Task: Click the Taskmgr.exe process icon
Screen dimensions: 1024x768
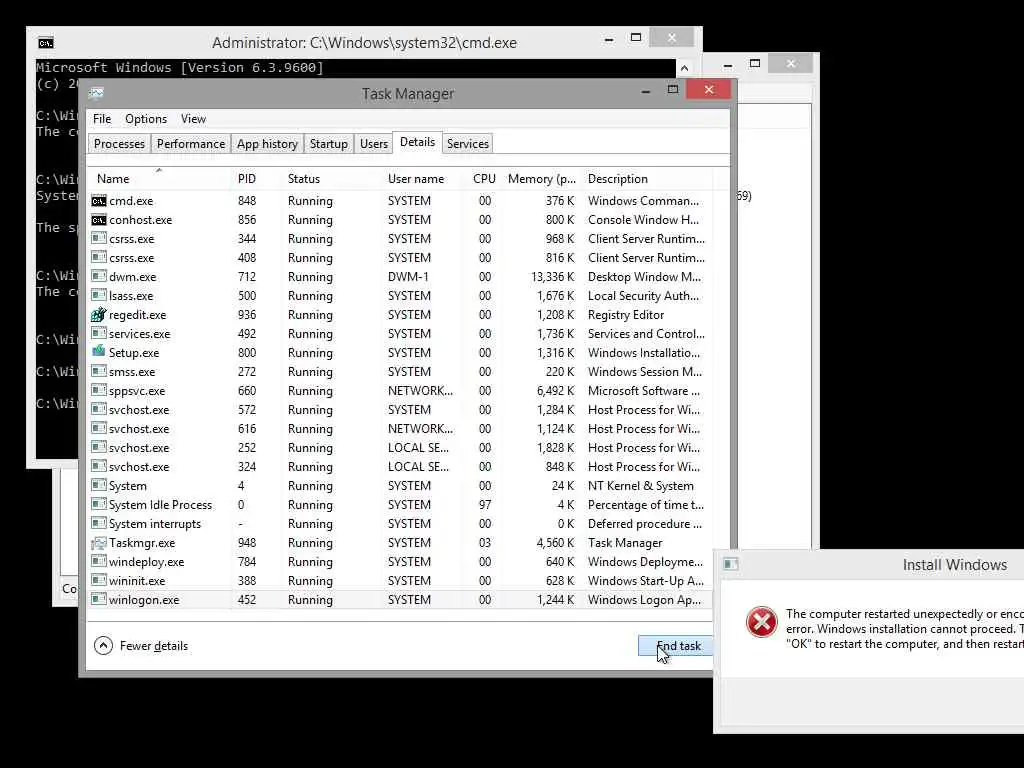Action: pyautogui.click(x=99, y=542)
